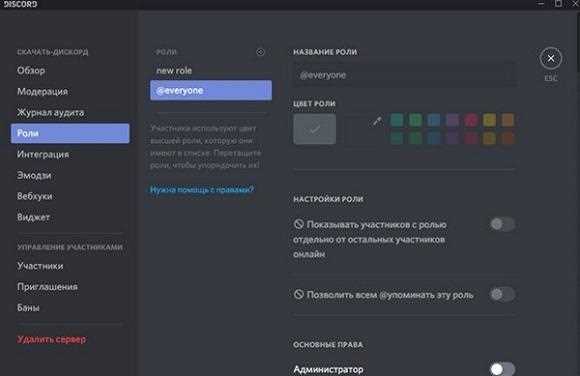
Task: Choose the dark teal swatch, bottom row
Action: (x=397, y=138)
